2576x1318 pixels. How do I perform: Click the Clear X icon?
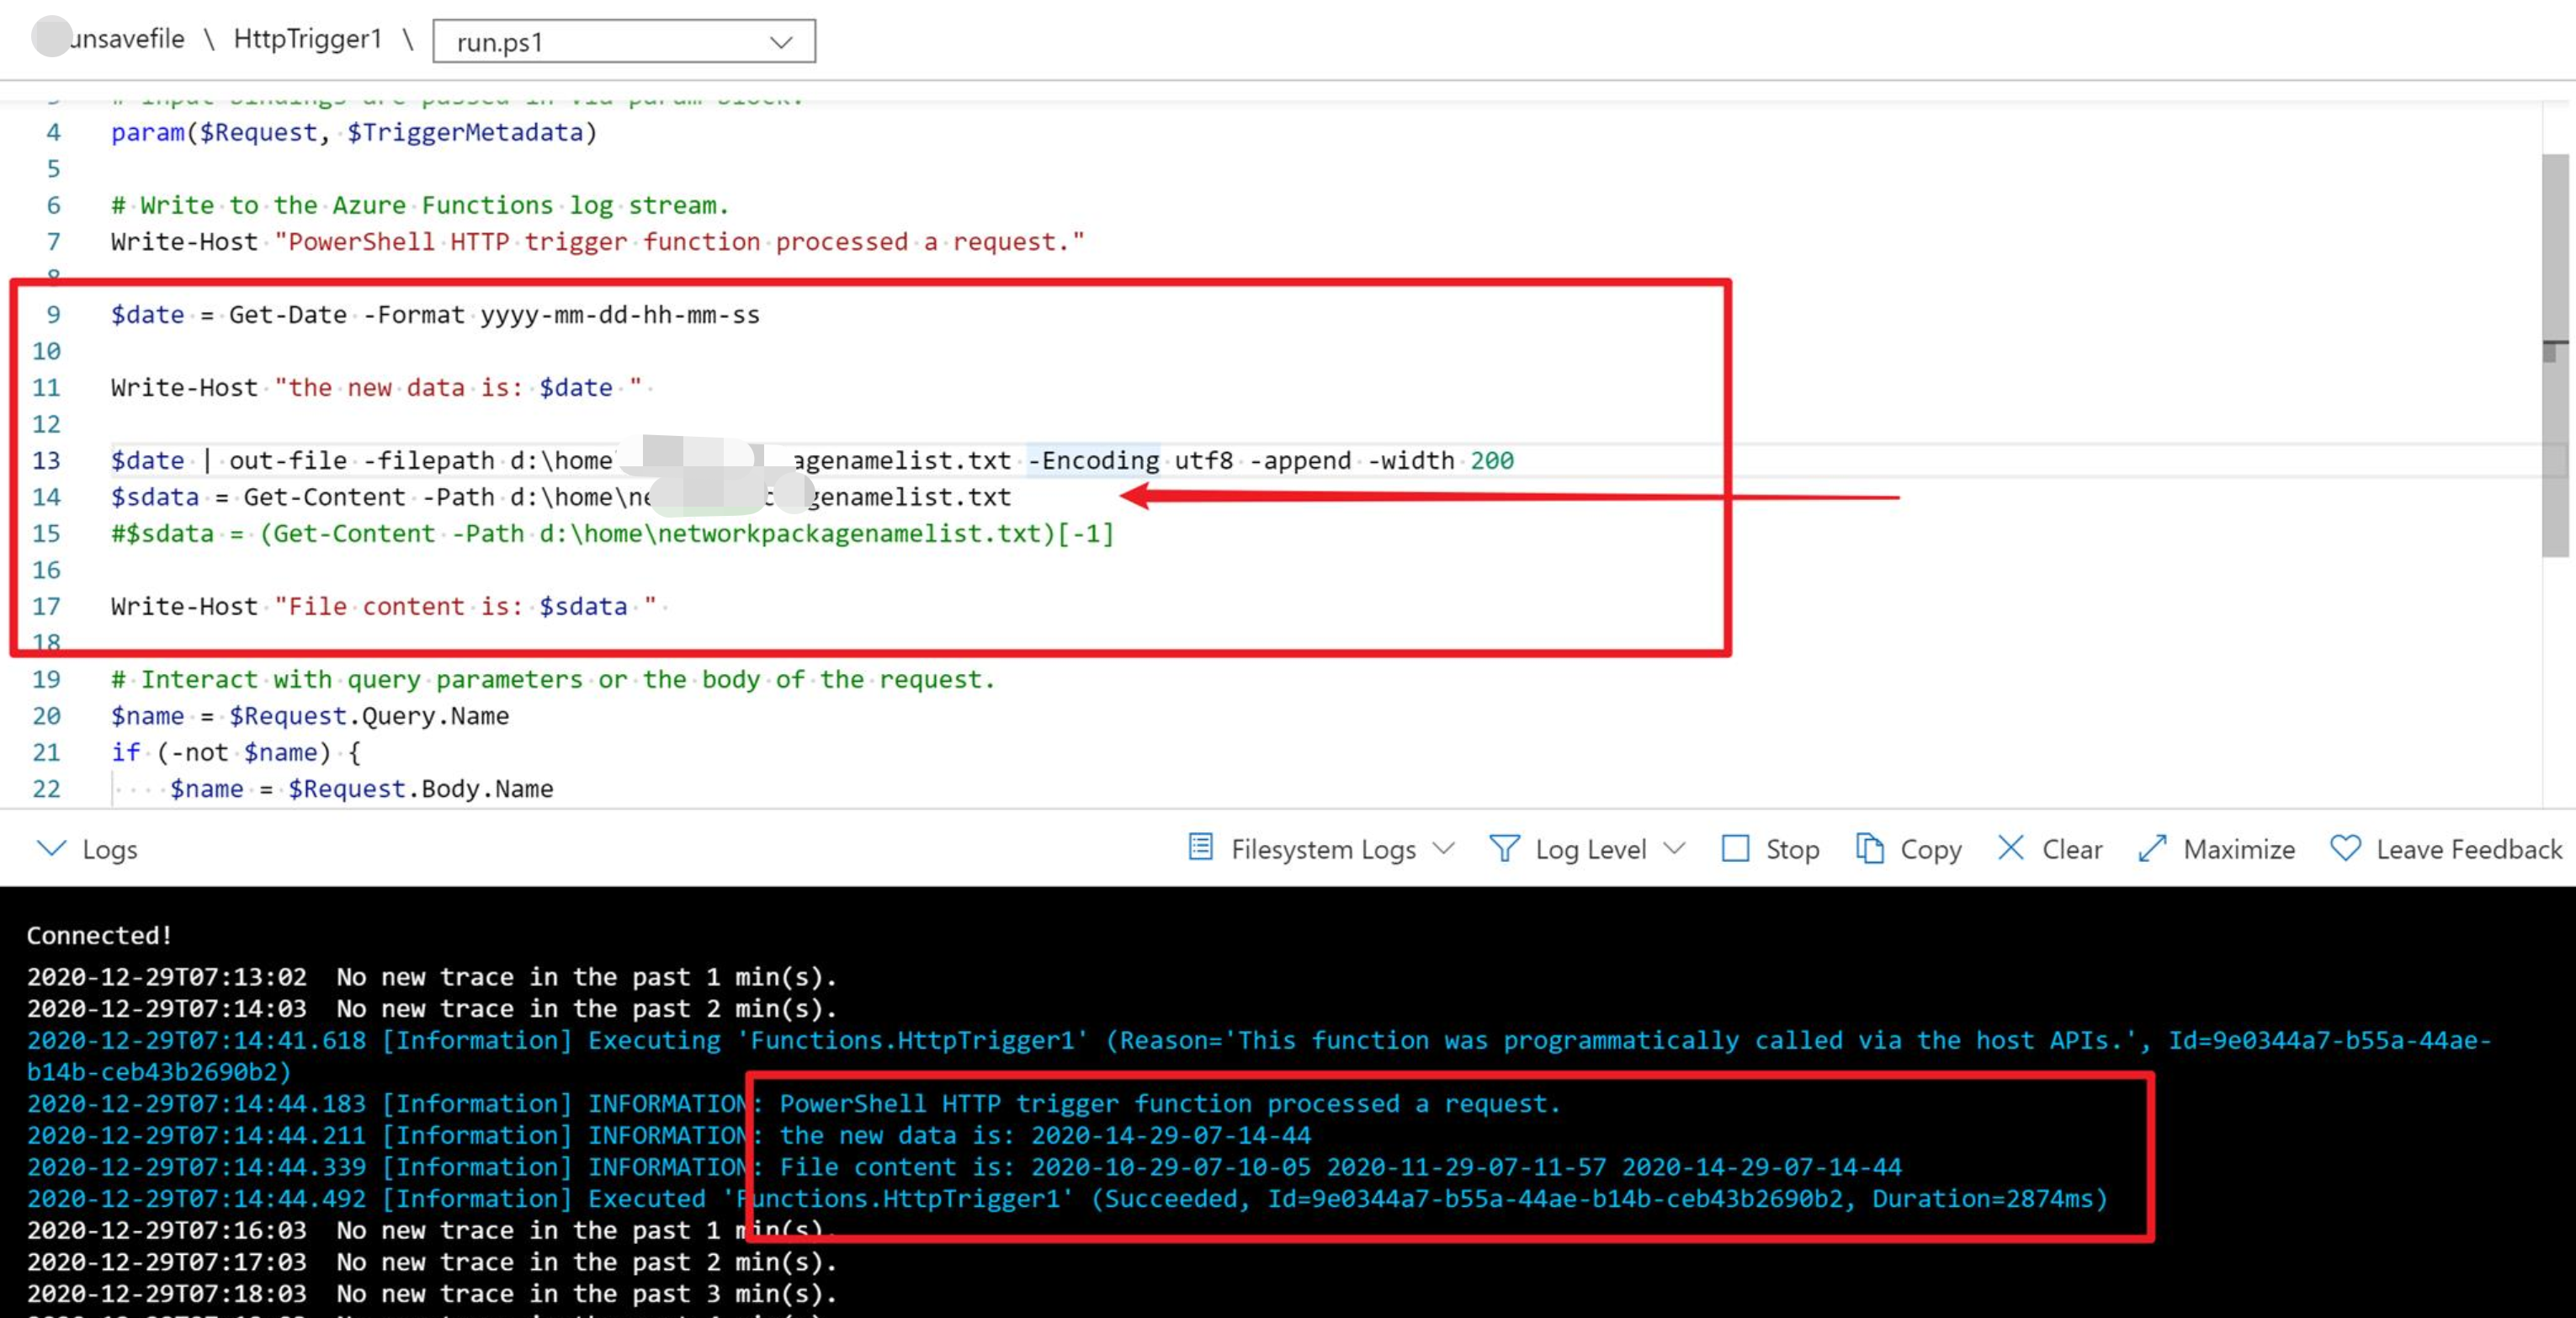2010,848
